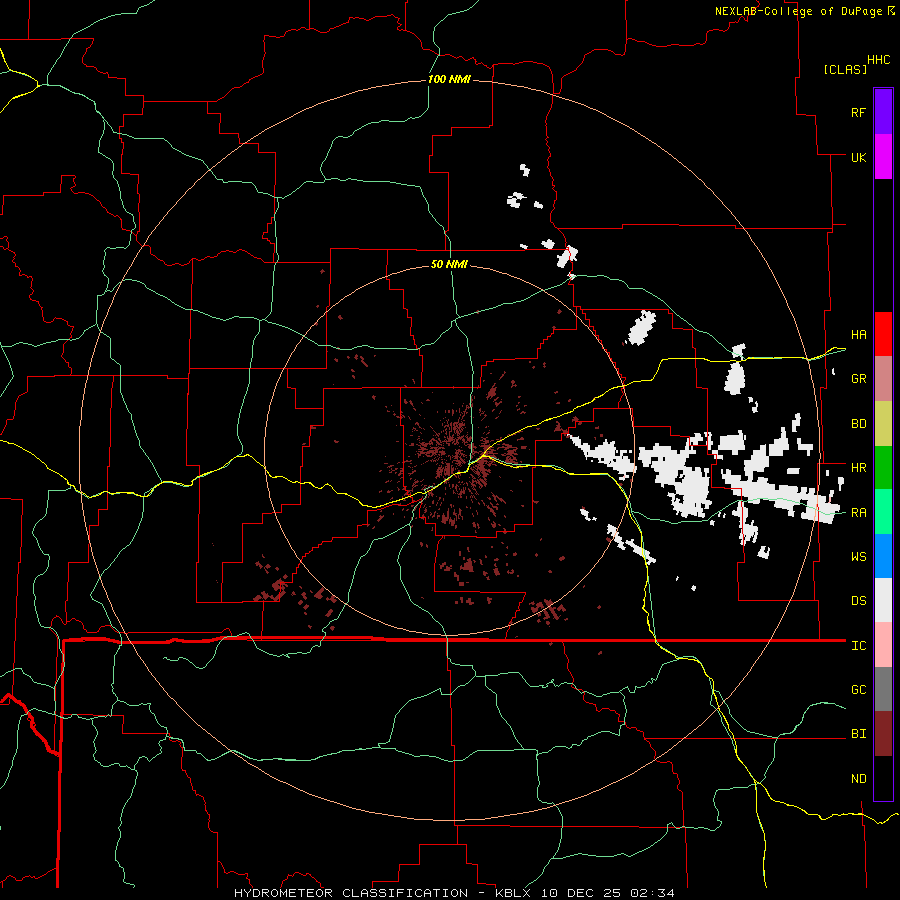
Task: Click the 'RA' legend label
Action: 858,512
